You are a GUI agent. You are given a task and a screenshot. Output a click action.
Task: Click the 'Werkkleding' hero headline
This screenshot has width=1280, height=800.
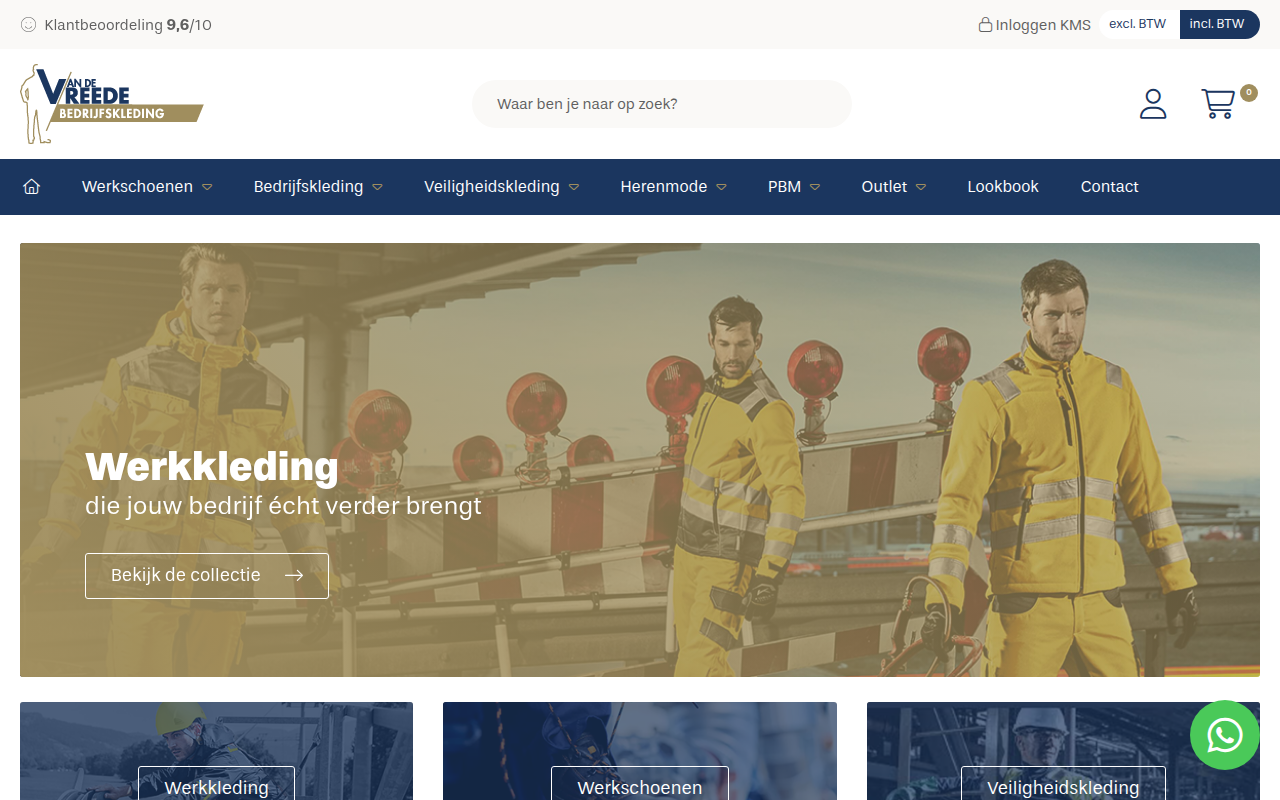212,467
